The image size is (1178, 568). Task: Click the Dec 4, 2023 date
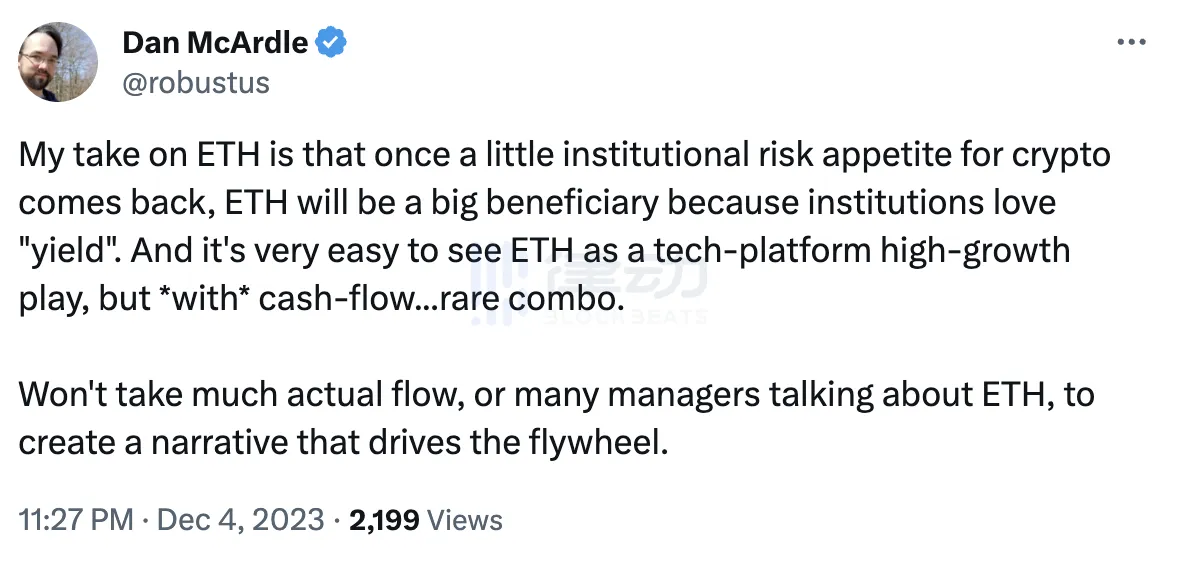[238, 520]
